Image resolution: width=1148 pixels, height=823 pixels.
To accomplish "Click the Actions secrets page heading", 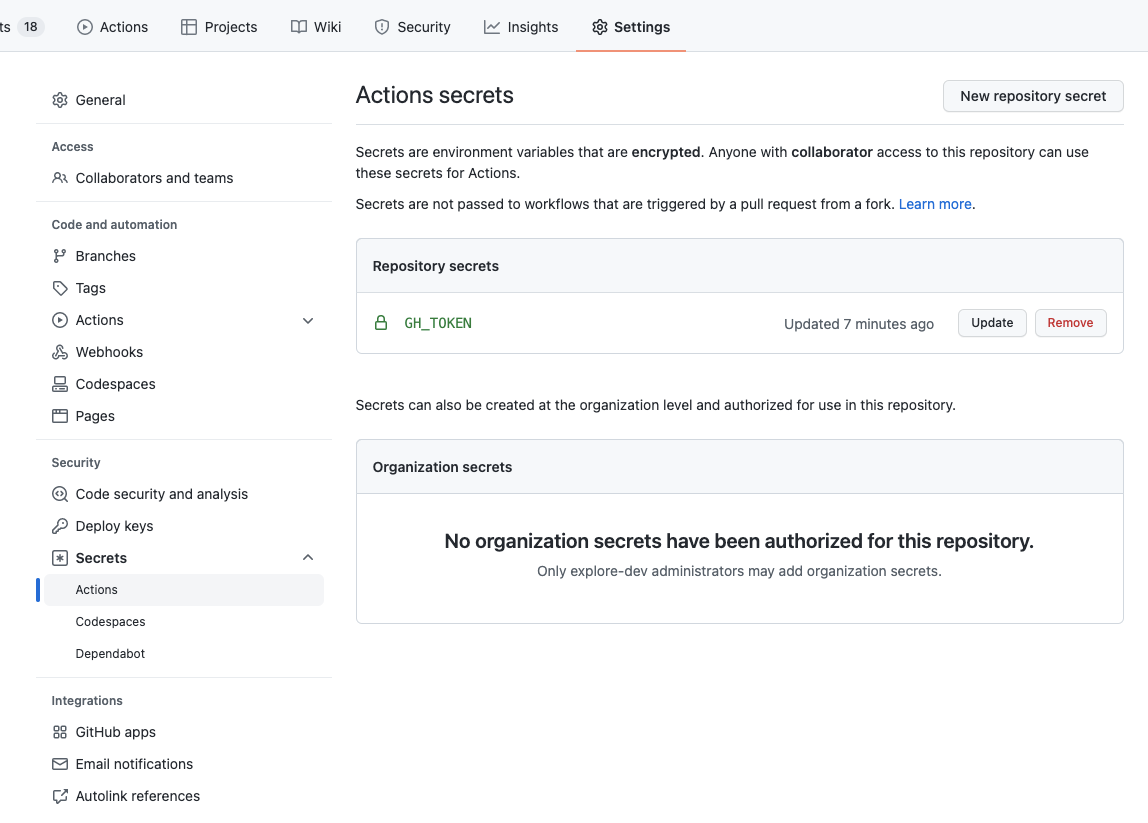I will coord(435,95).
